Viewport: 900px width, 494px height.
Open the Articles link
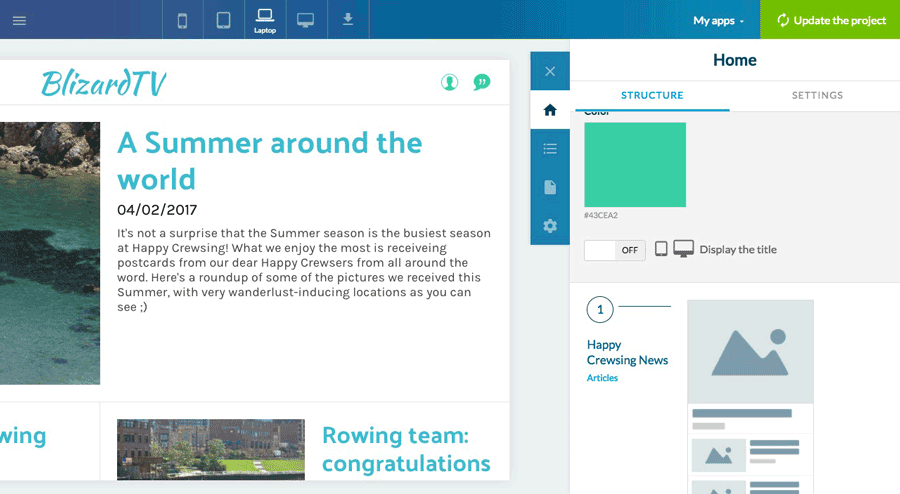click(x=602, y=378)
